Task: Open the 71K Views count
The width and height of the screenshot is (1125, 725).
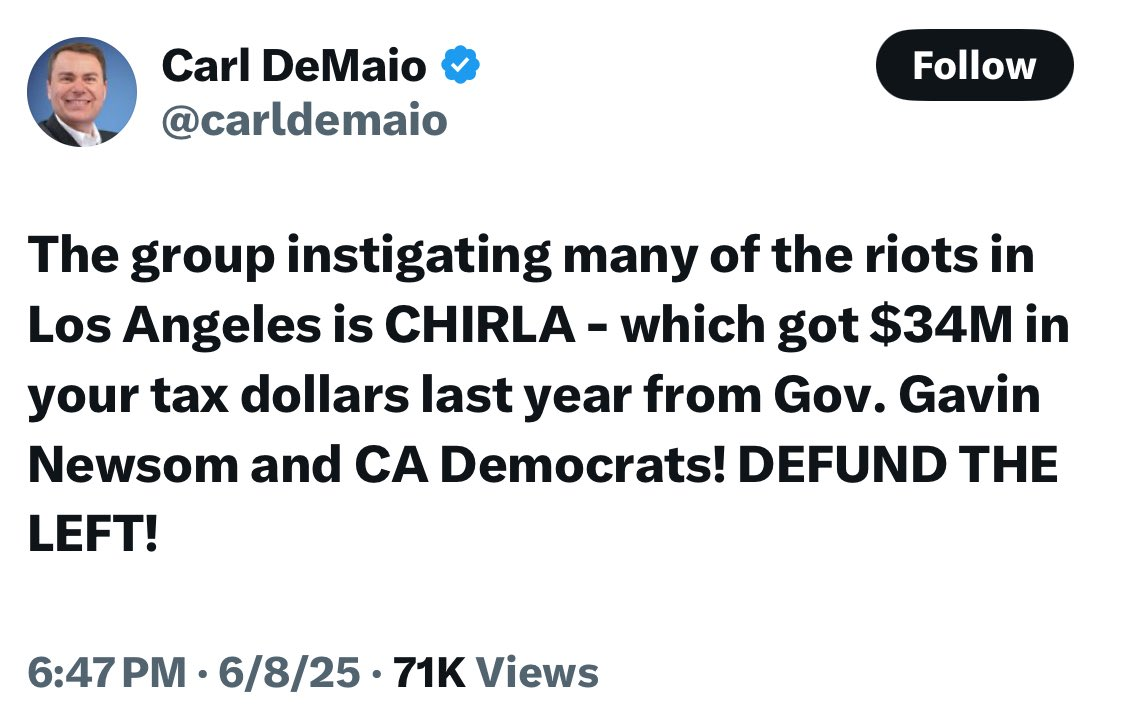Action: (x=497, y=672)
